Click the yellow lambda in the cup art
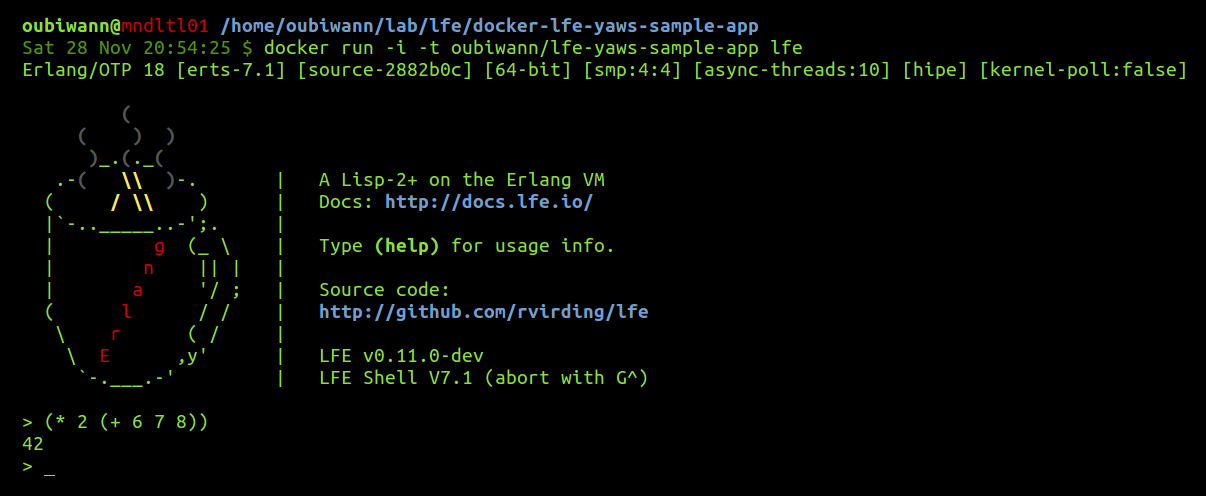Screen dimensions: 1206x496 click(132, 191)
